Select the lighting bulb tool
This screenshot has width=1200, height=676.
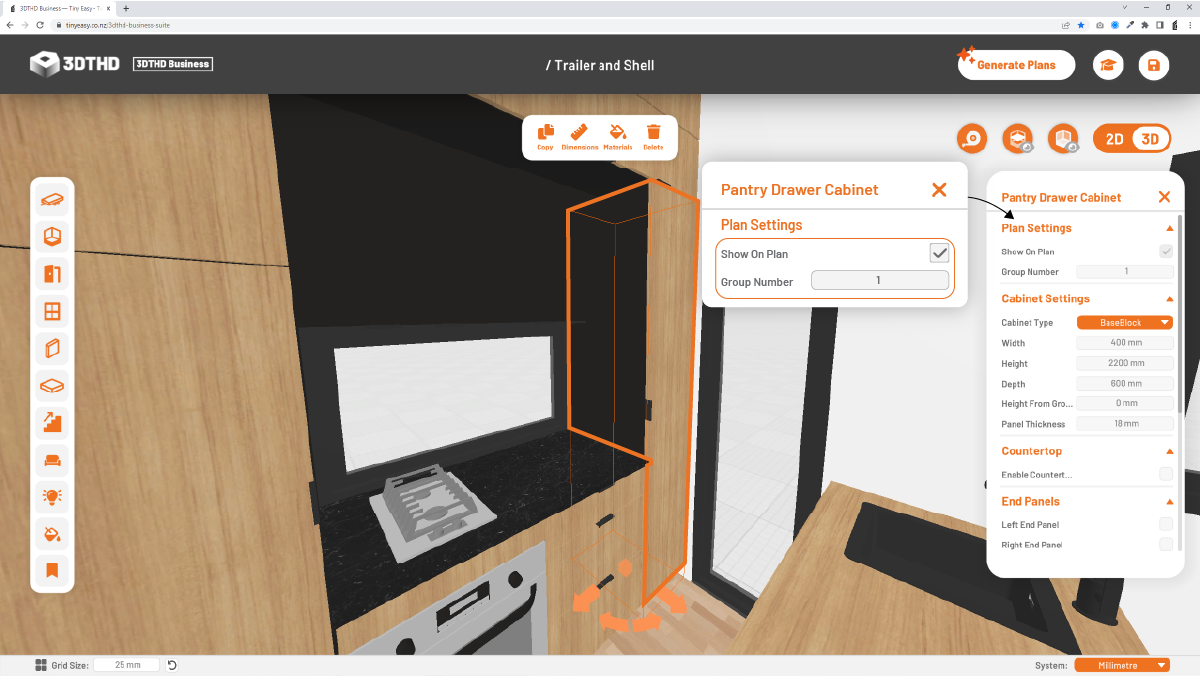(53, 497)
